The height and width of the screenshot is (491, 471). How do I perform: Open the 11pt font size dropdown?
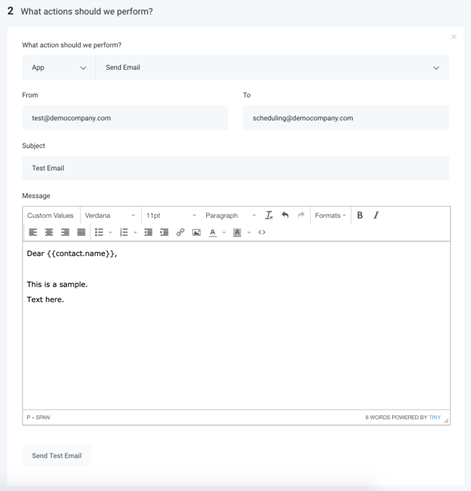point(171,216)
